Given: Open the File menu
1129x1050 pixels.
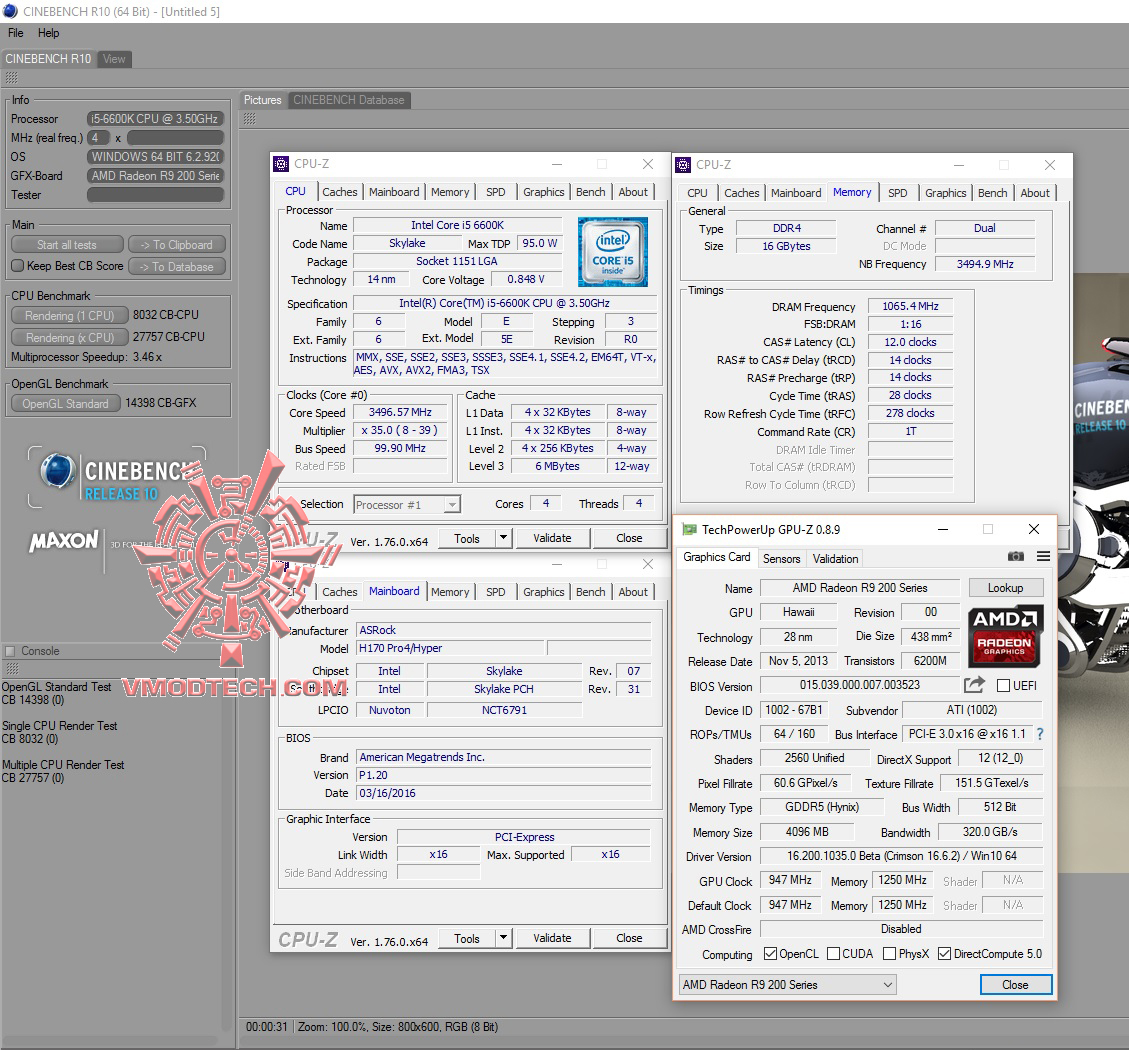Looking at the screenshot, I should click(x=16, y=32).
